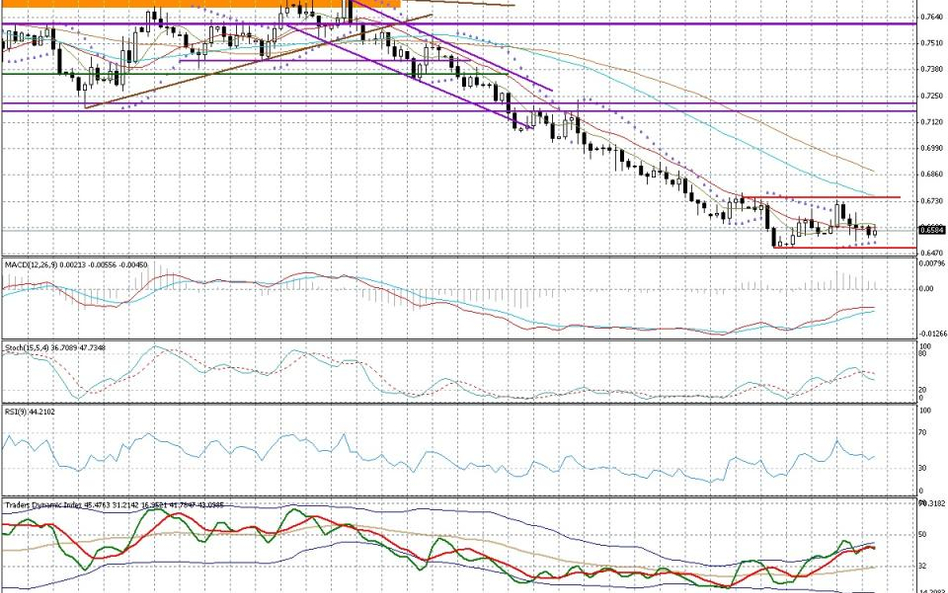Image resolution: width=948 pixels, height=593 pixels.
Task: Click the 0.6470 price axis label
Action: (932, 253)
